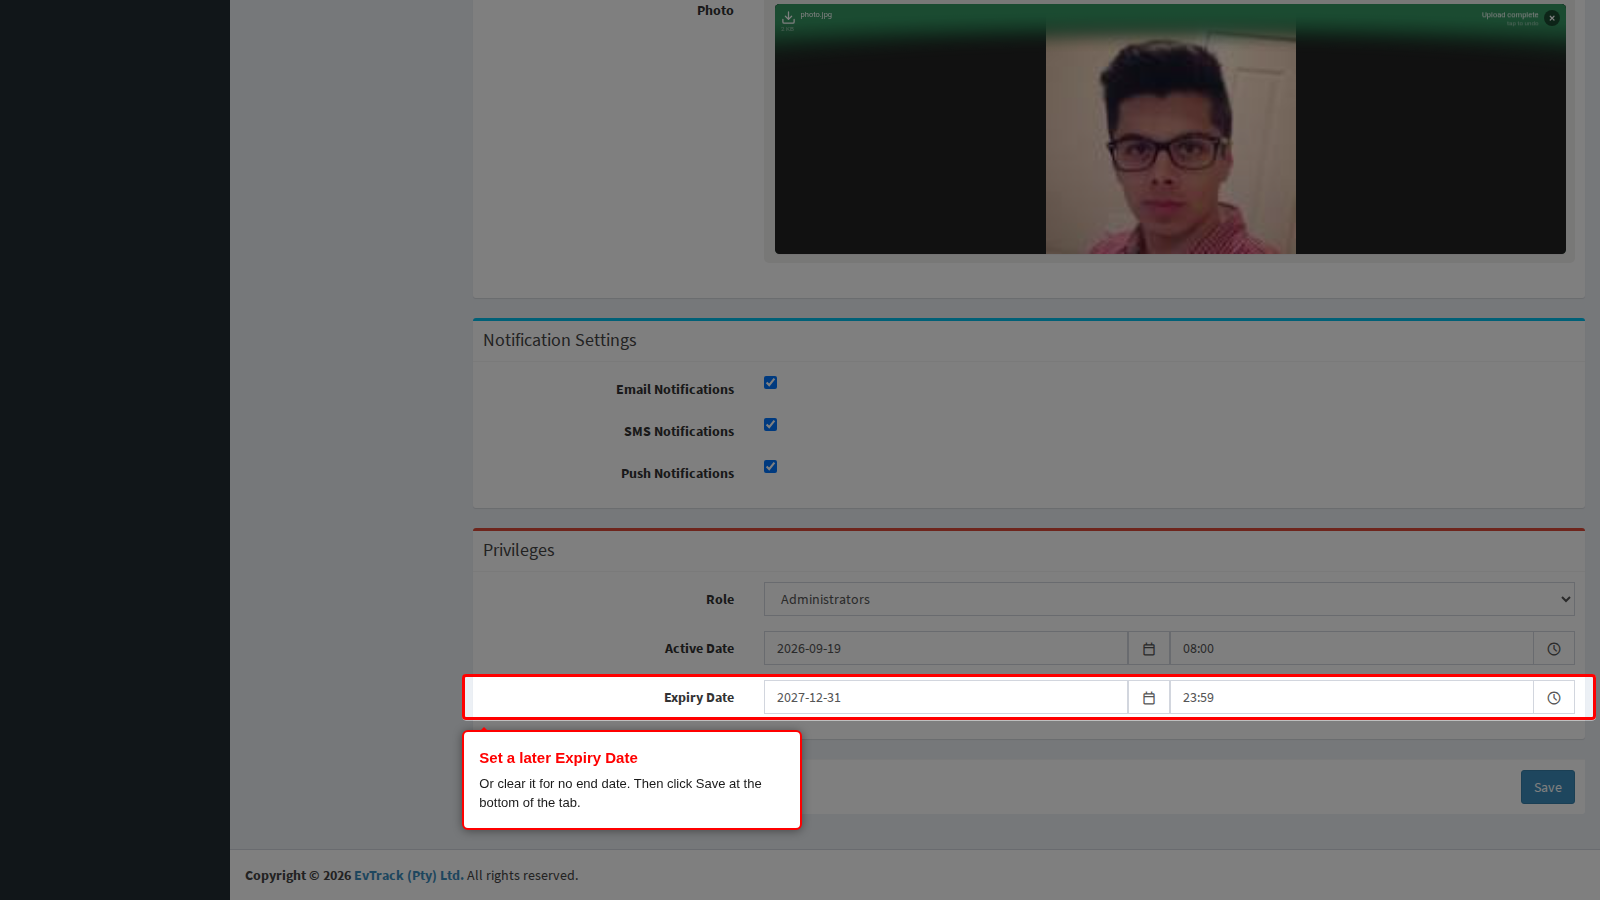Image resolution: width=1600 pixels, height=900 pixels.
Task: Click the photo.jpg file name
Action: tap(816, 15)
